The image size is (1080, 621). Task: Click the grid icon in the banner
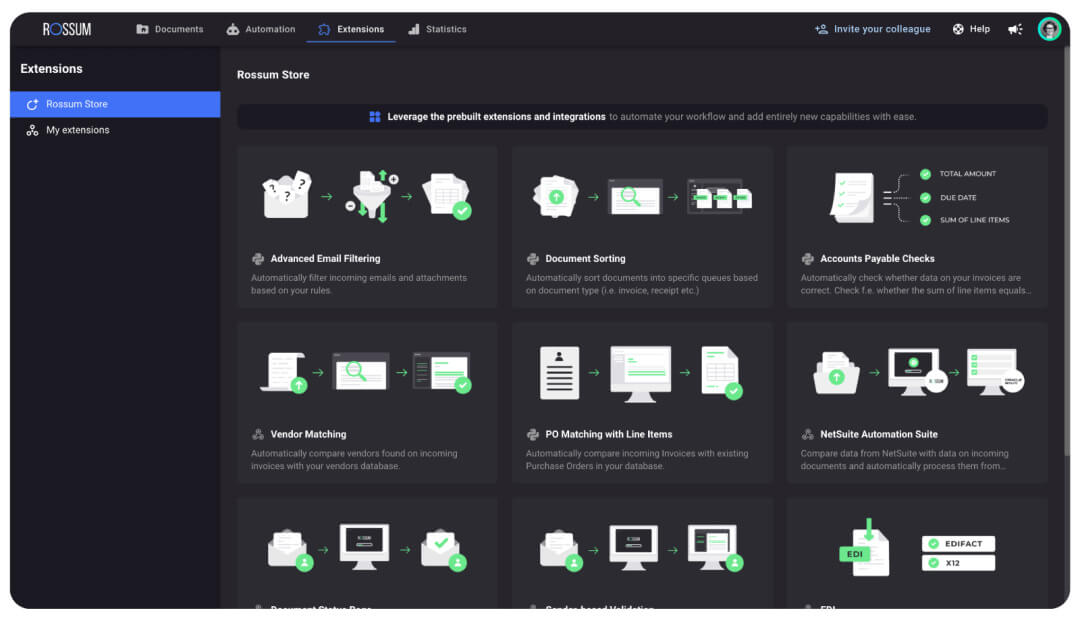(375, 116)
